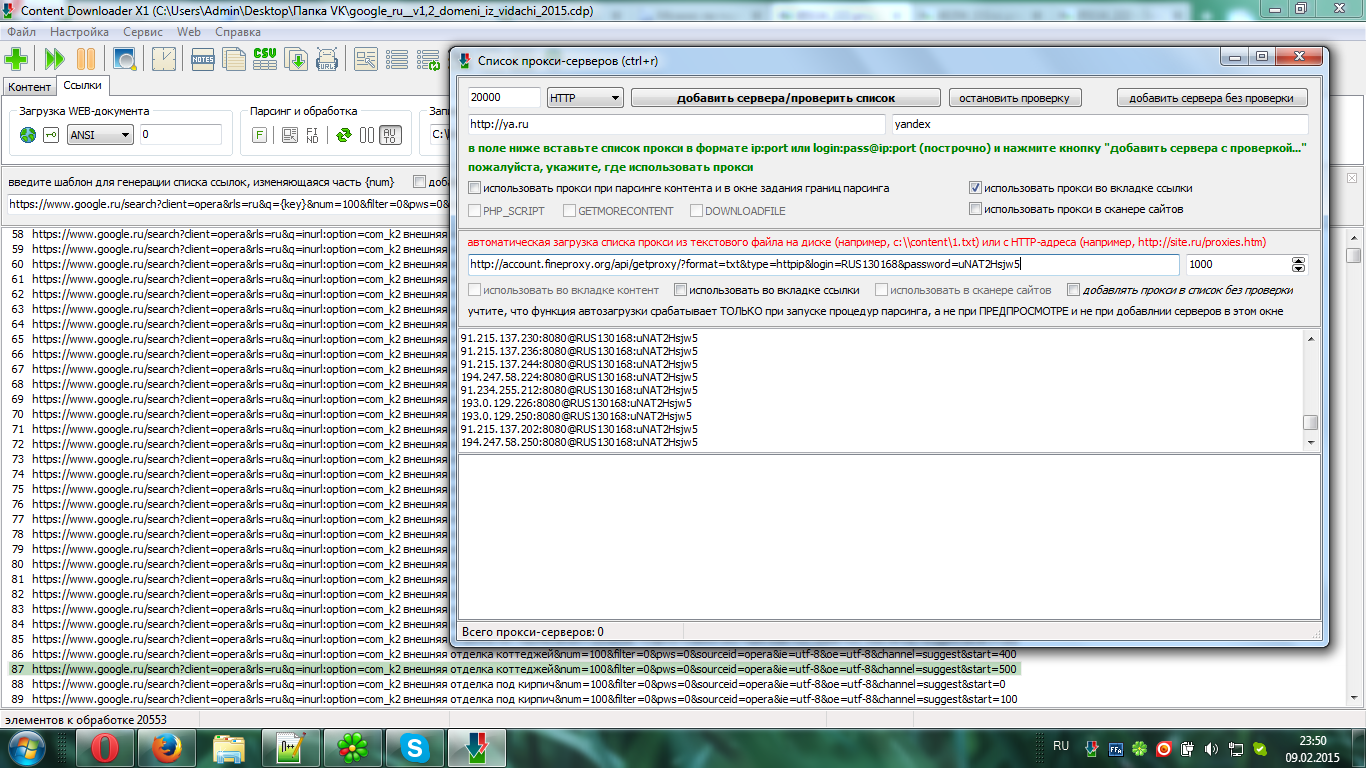The width and height of the screenshot is (1366, 768).
Task: Select proxy line 193.0.129.226:8080
Action: point(576,403)
